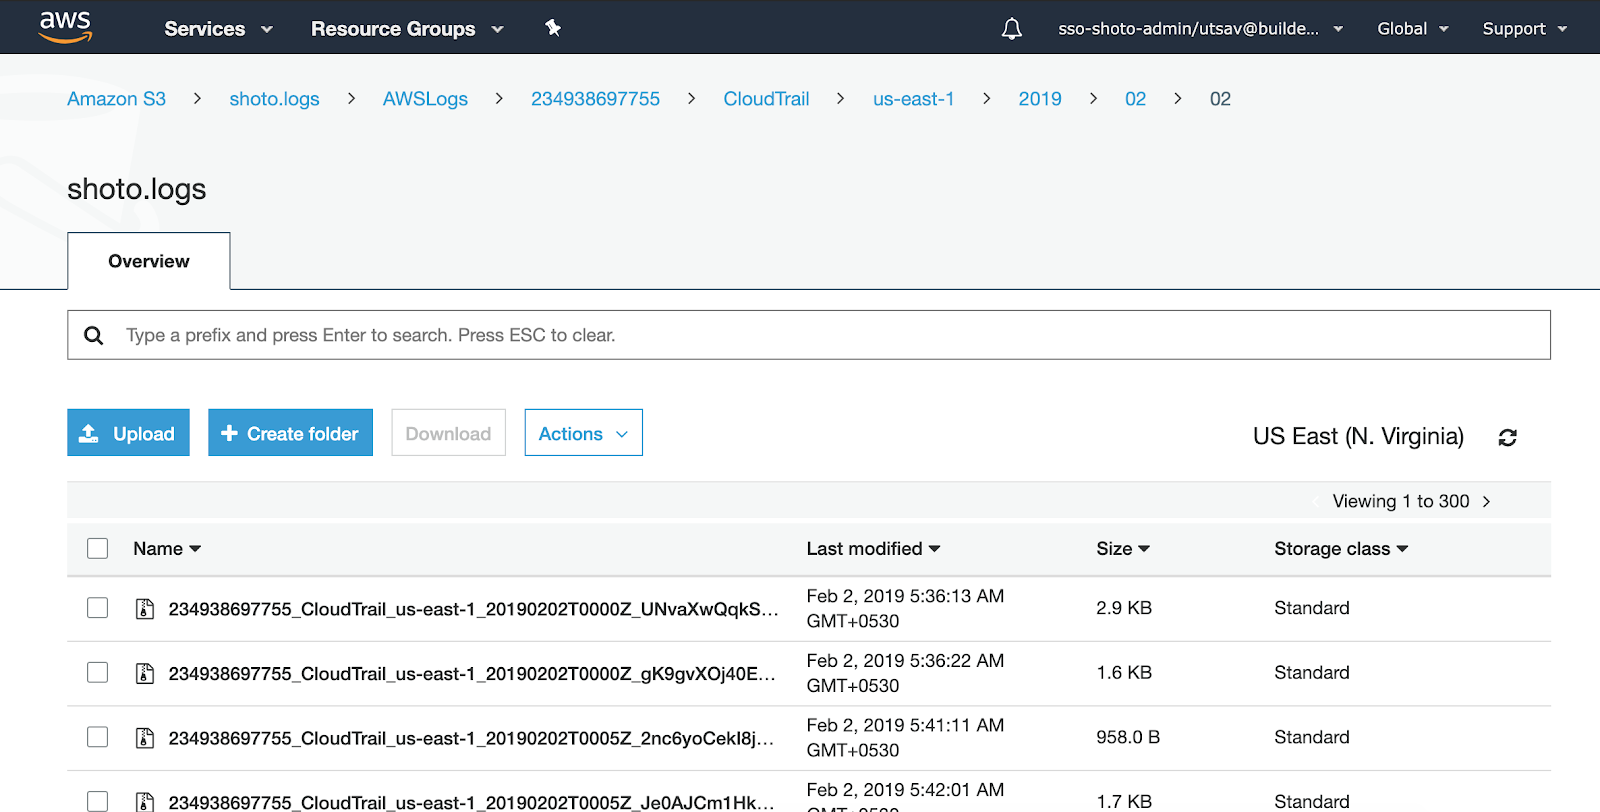Open us-east-1 breadcrumb folder
The width and height of the screenshot is (1600, 812).
[x=913, y=99]
